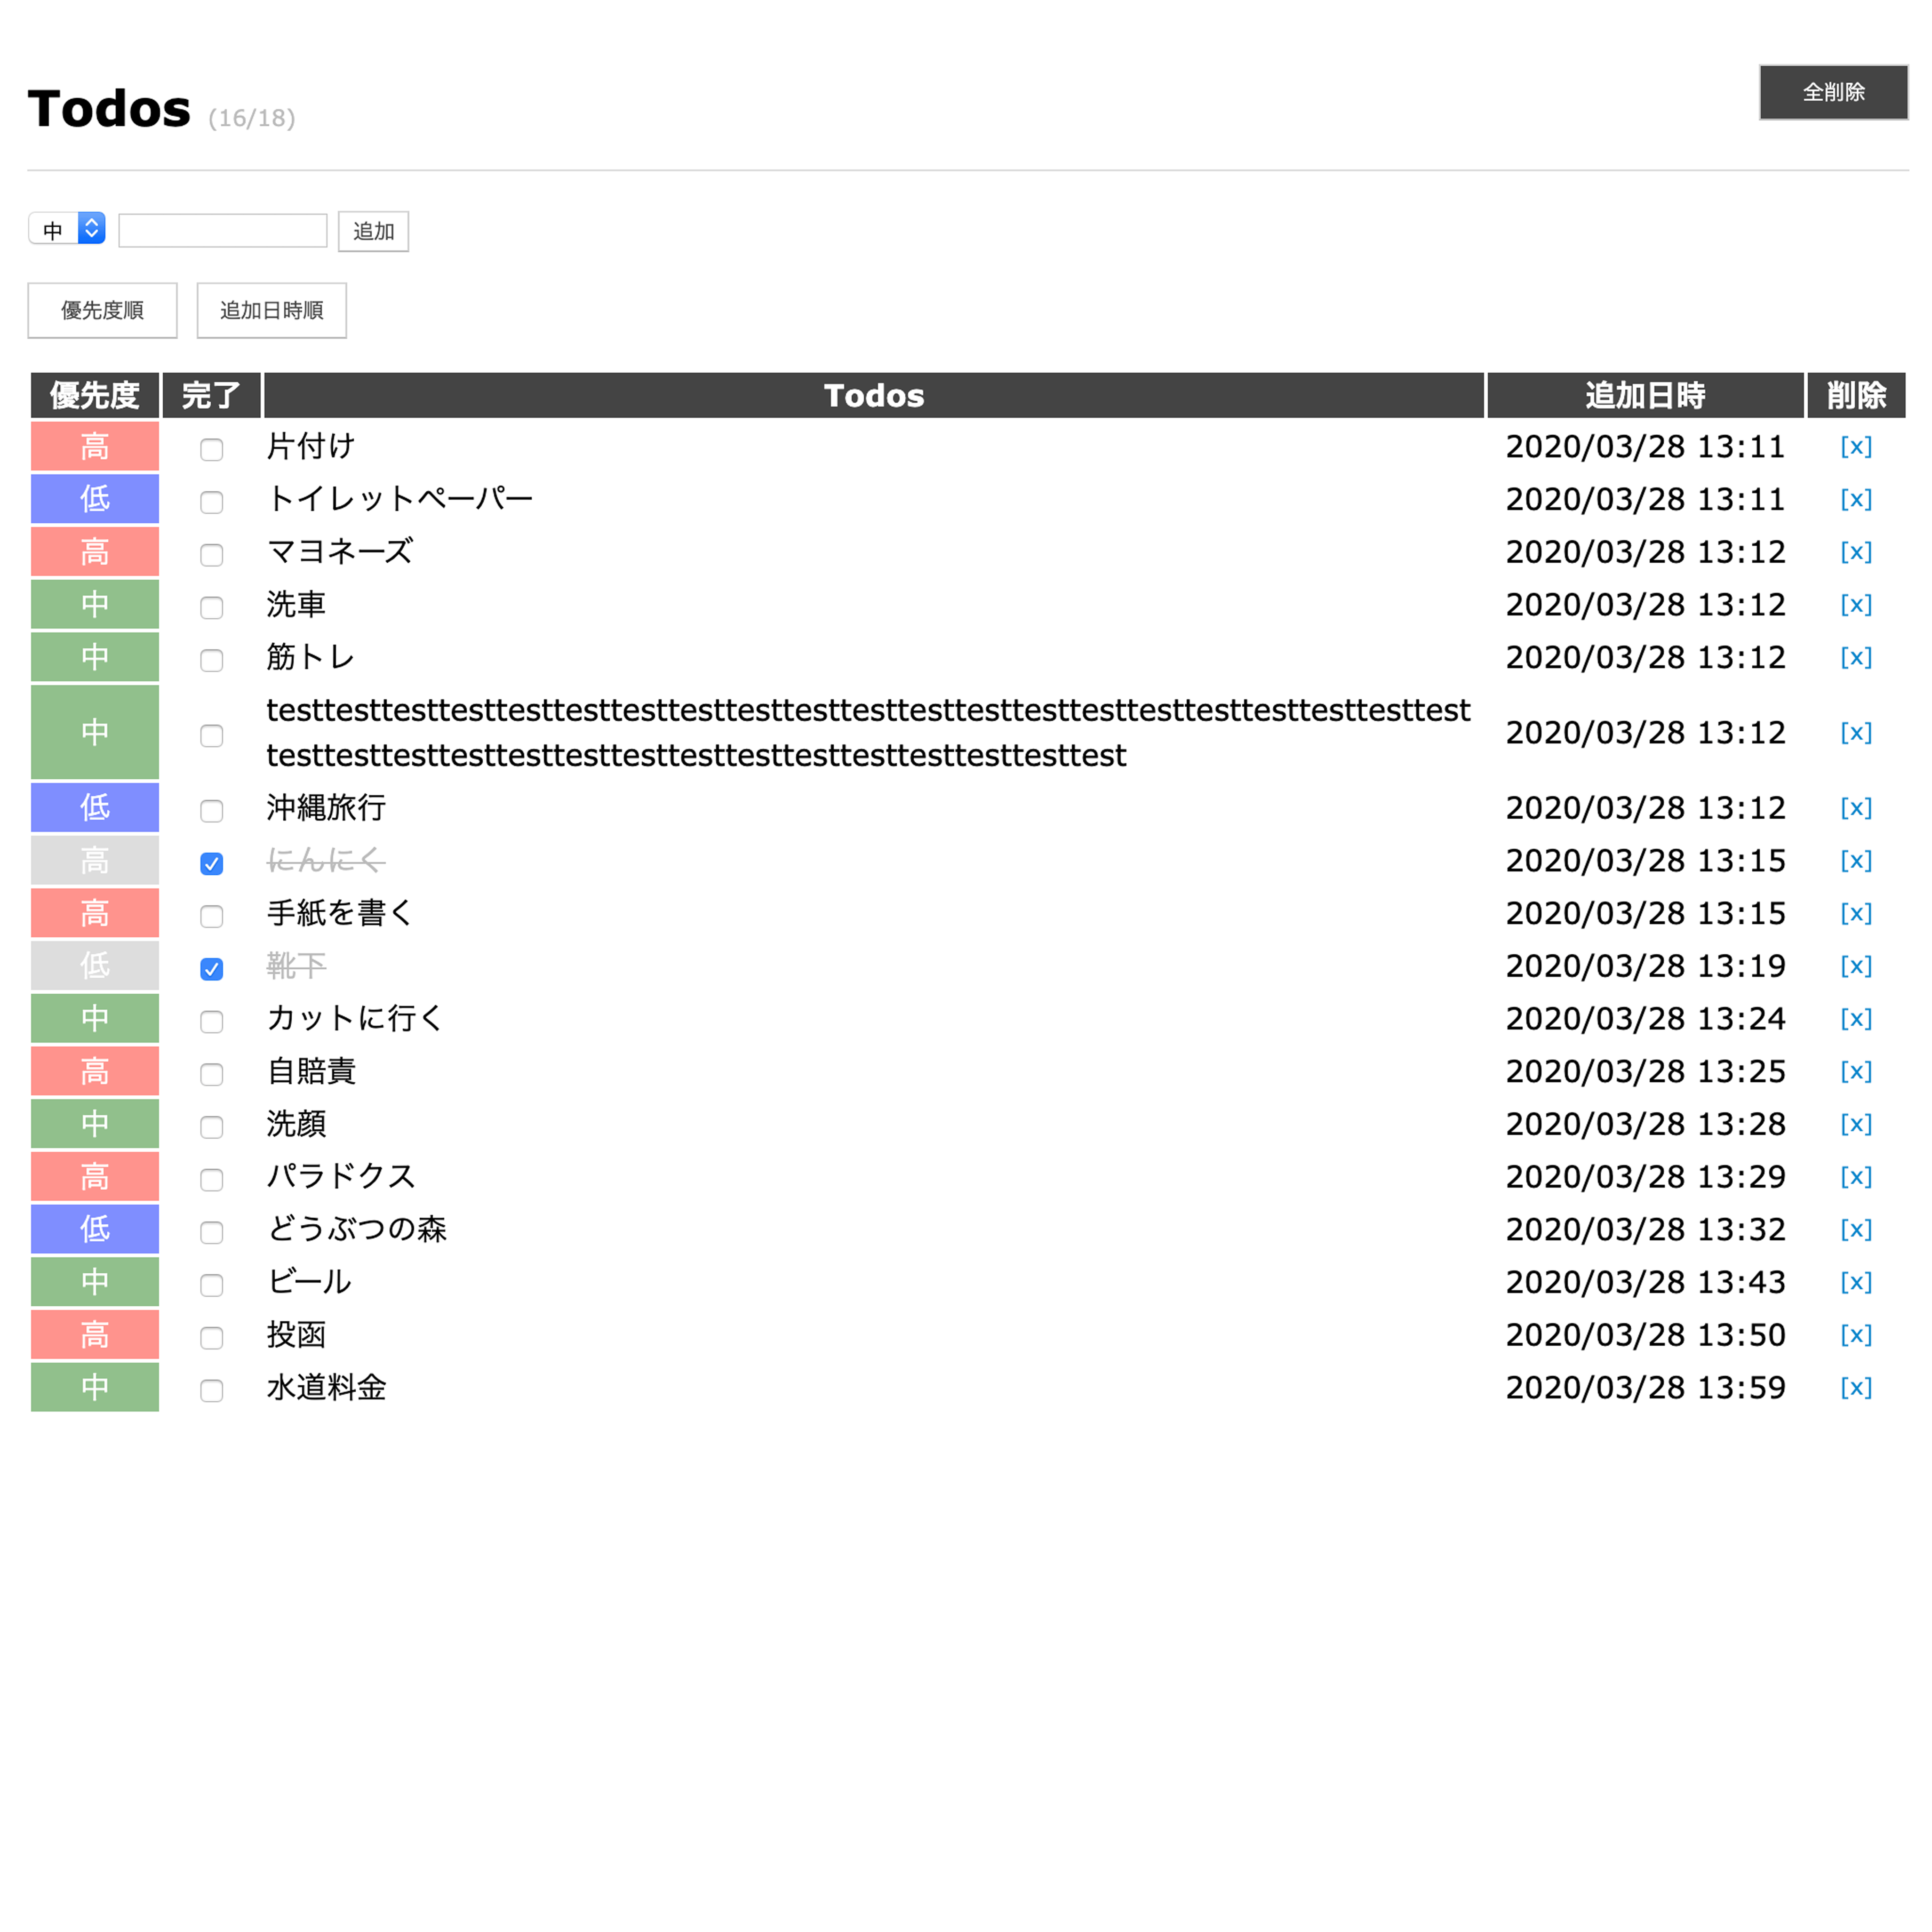This screenshot has height=1932, width=1932.
Task: Click the 追加日時 column header
Action: point(1645,395)
